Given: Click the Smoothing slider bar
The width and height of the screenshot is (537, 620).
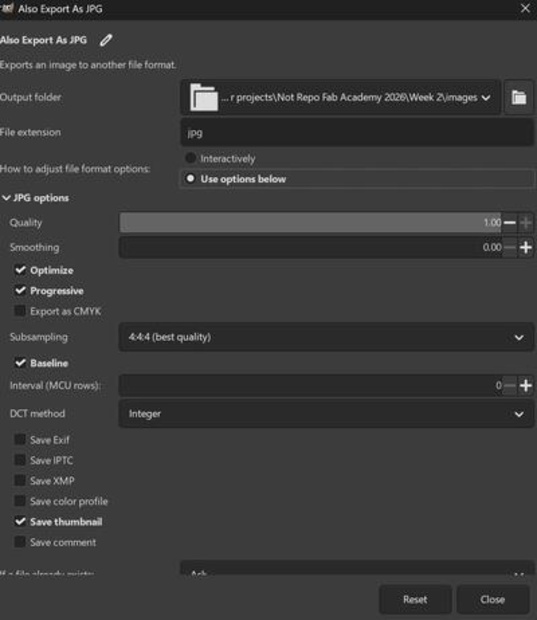Looking at the screenshot, I should click(x=310, y=248).
